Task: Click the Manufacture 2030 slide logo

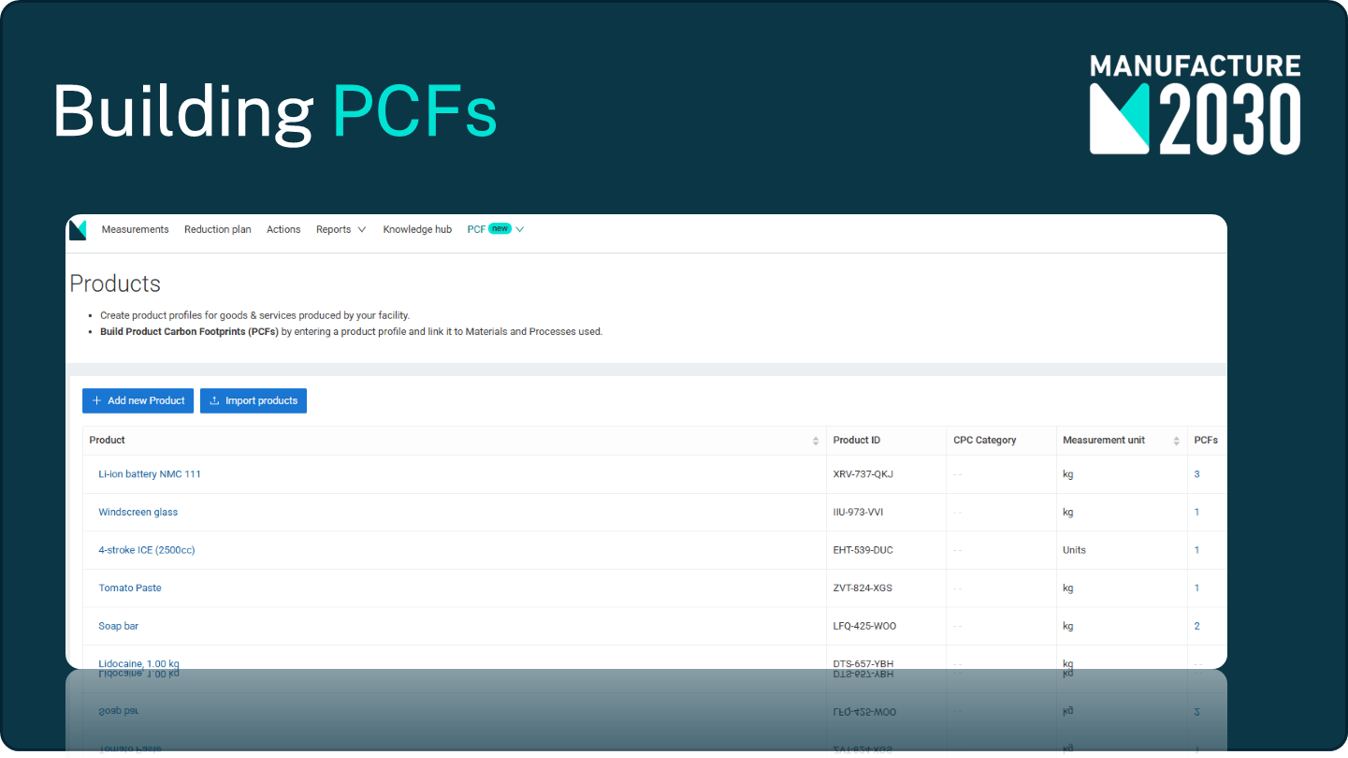Action: pos(1195,105)
